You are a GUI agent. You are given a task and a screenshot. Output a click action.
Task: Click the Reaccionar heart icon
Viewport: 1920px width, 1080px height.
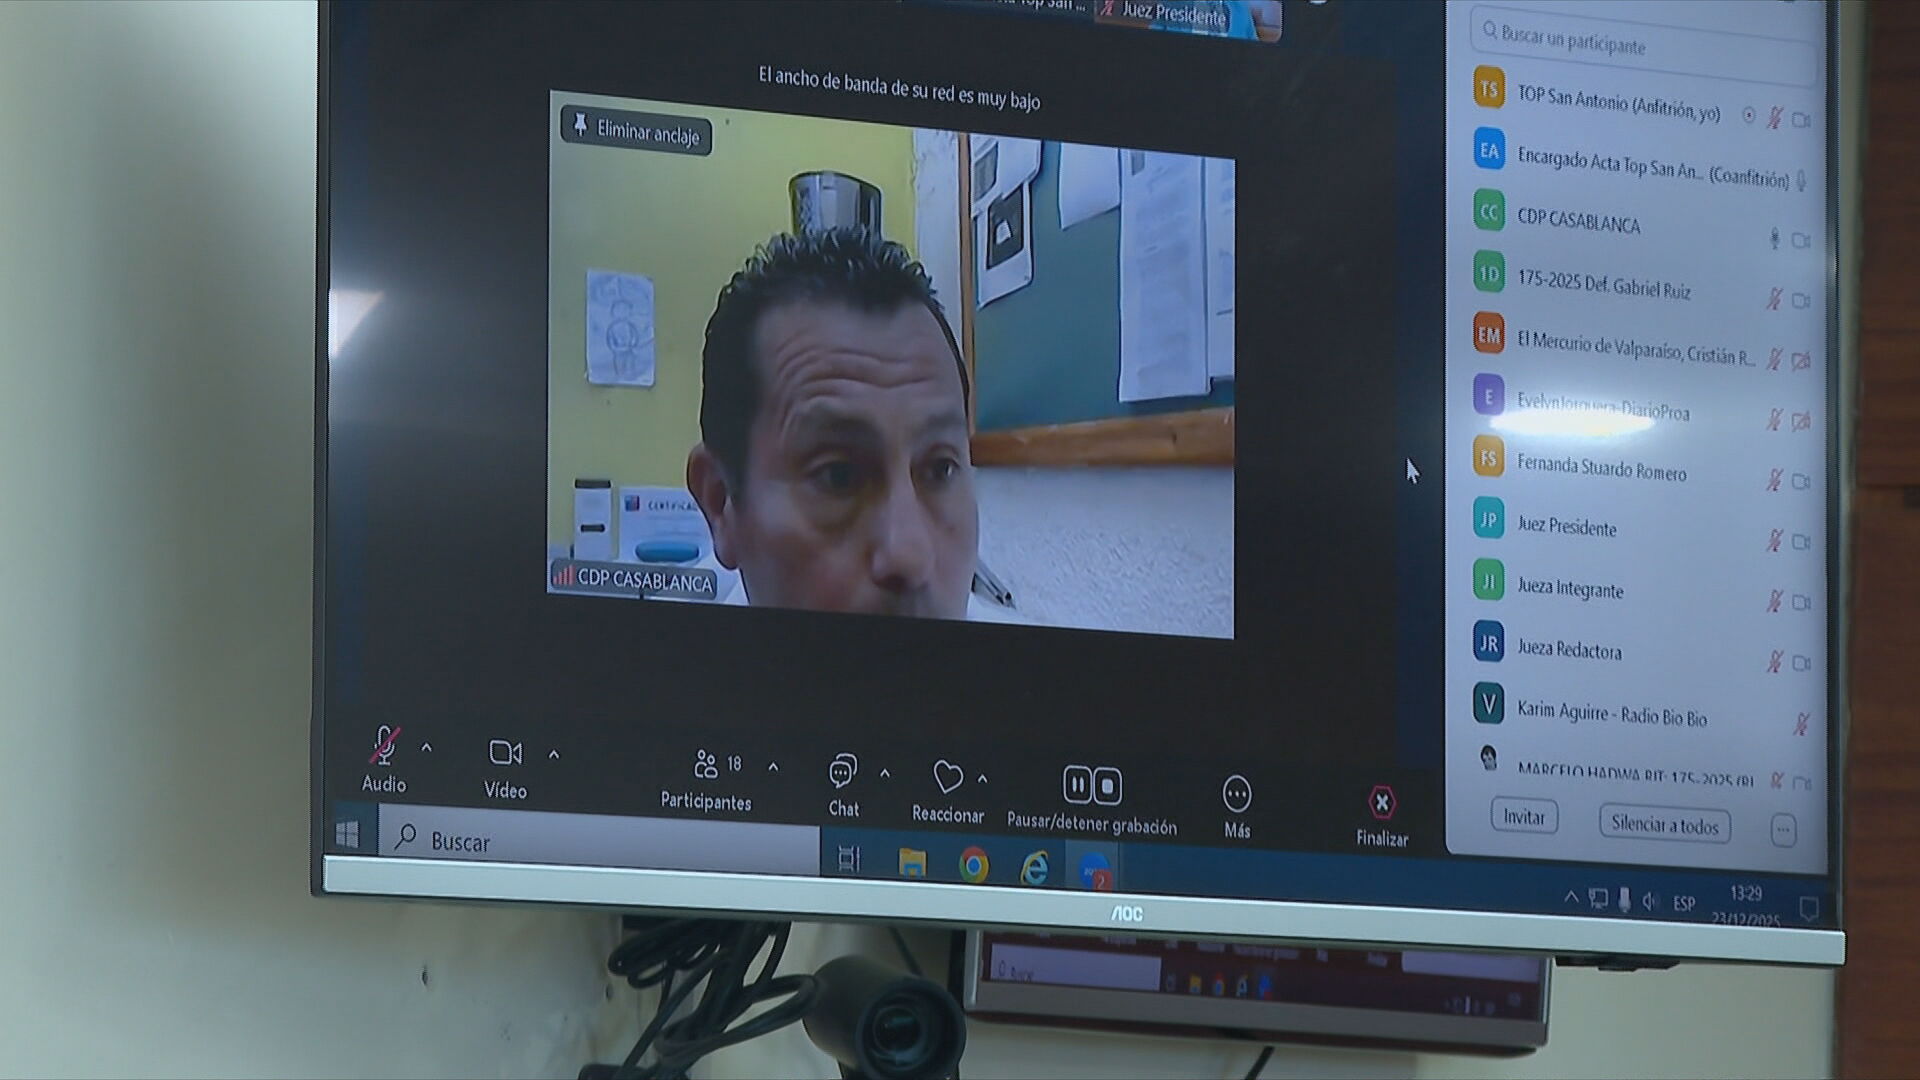tap(947, 777)
